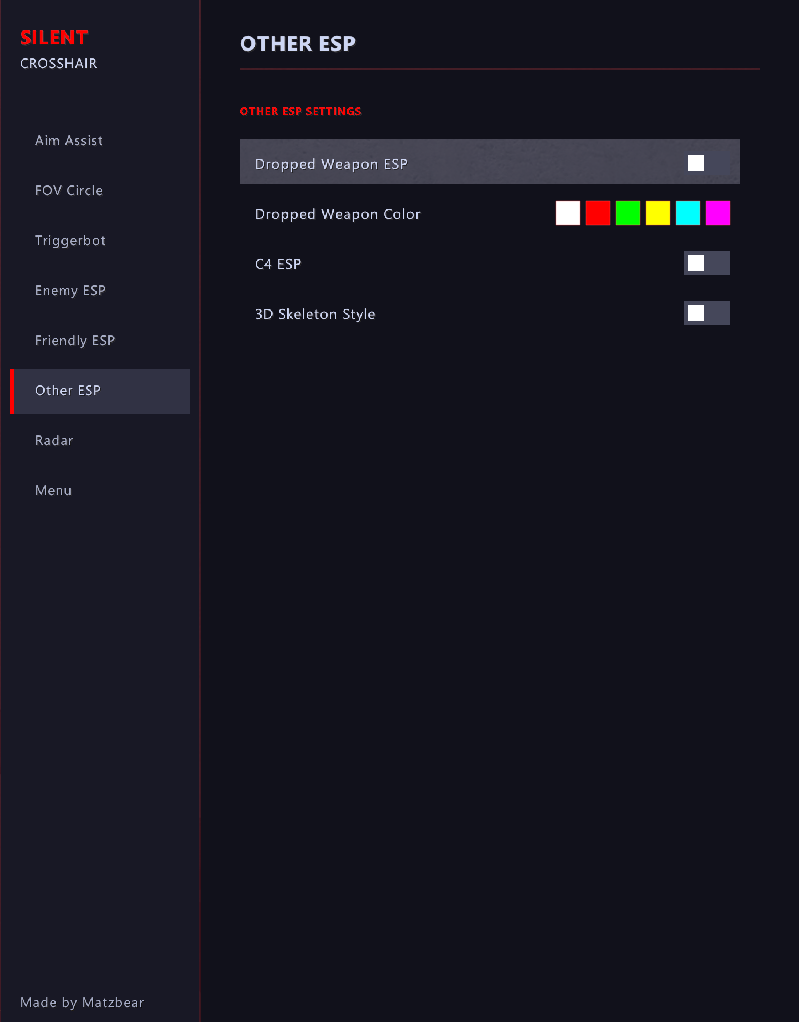Set Dropped Weapon Color to red
The width and height of the screenshot is (799, 1022).
tap(598, 213)
